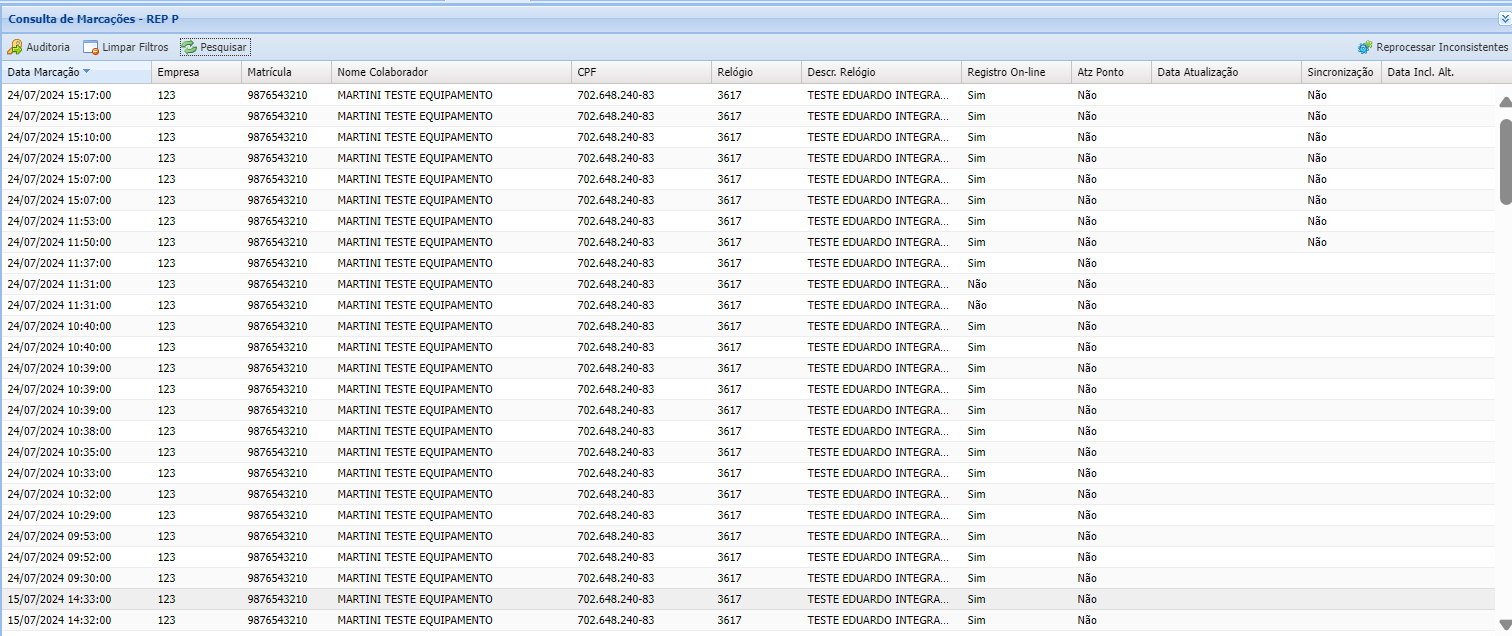The image size is (1512, 636).
Task: Click the CPF column header
Action: pyautogui.click(x=641, y=72)
